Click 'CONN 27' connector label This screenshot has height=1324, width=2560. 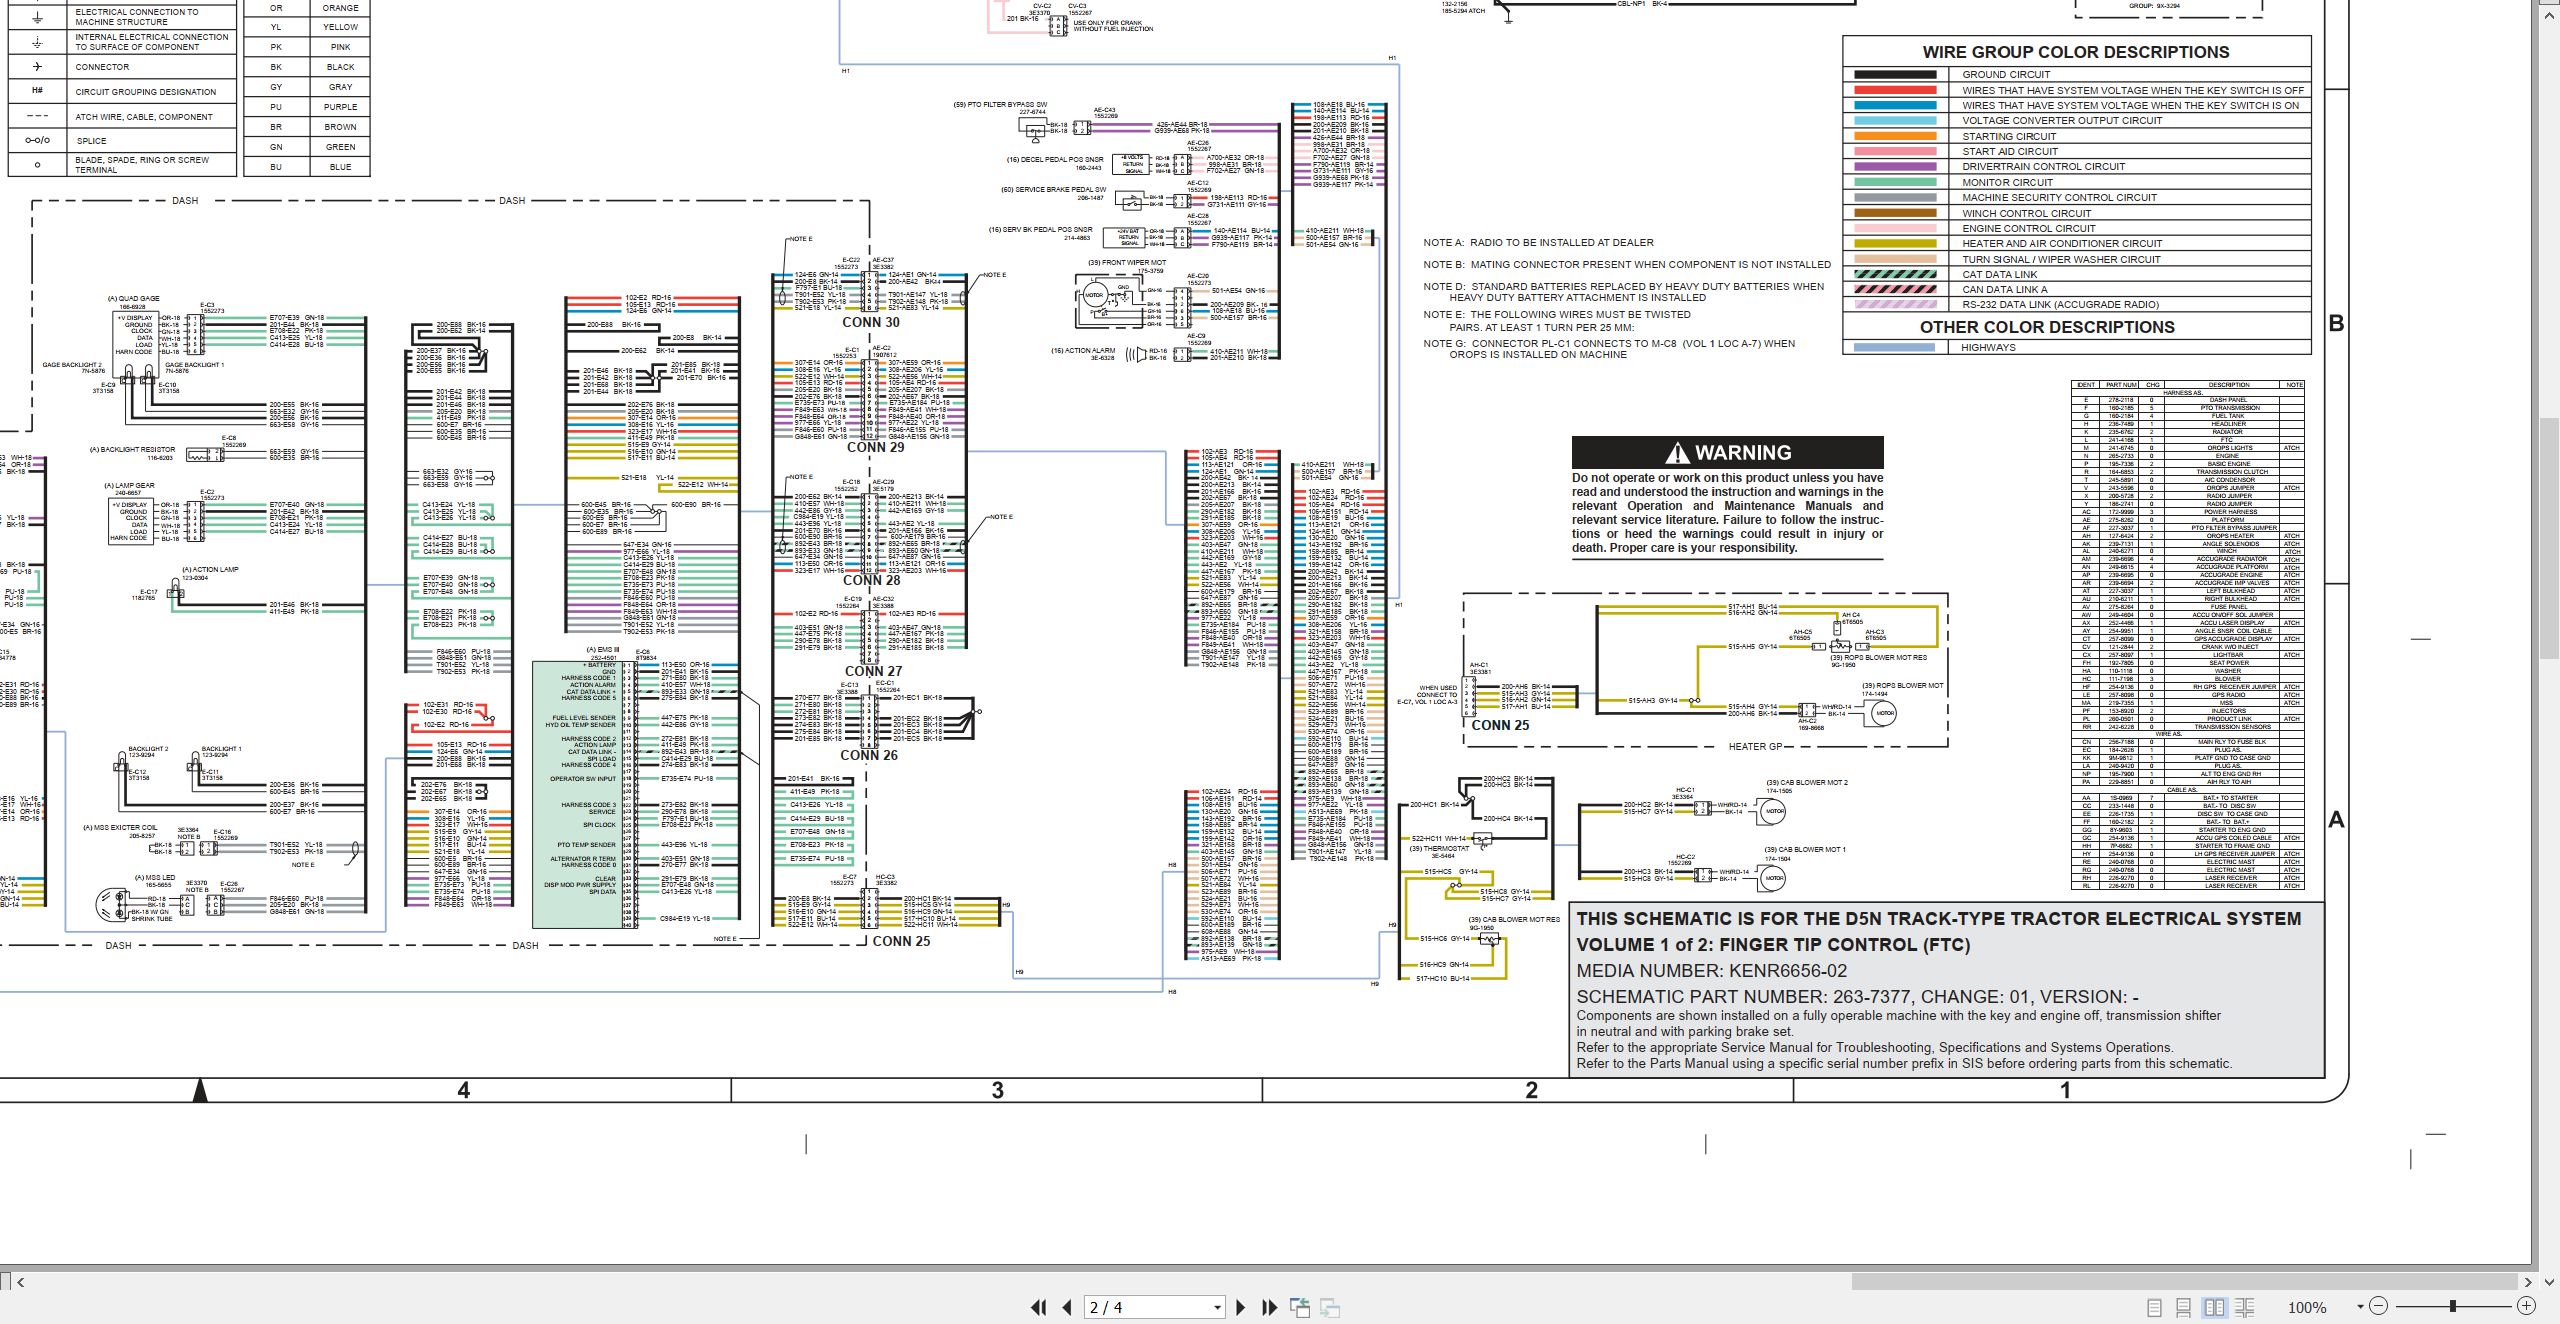coord(873,671)
